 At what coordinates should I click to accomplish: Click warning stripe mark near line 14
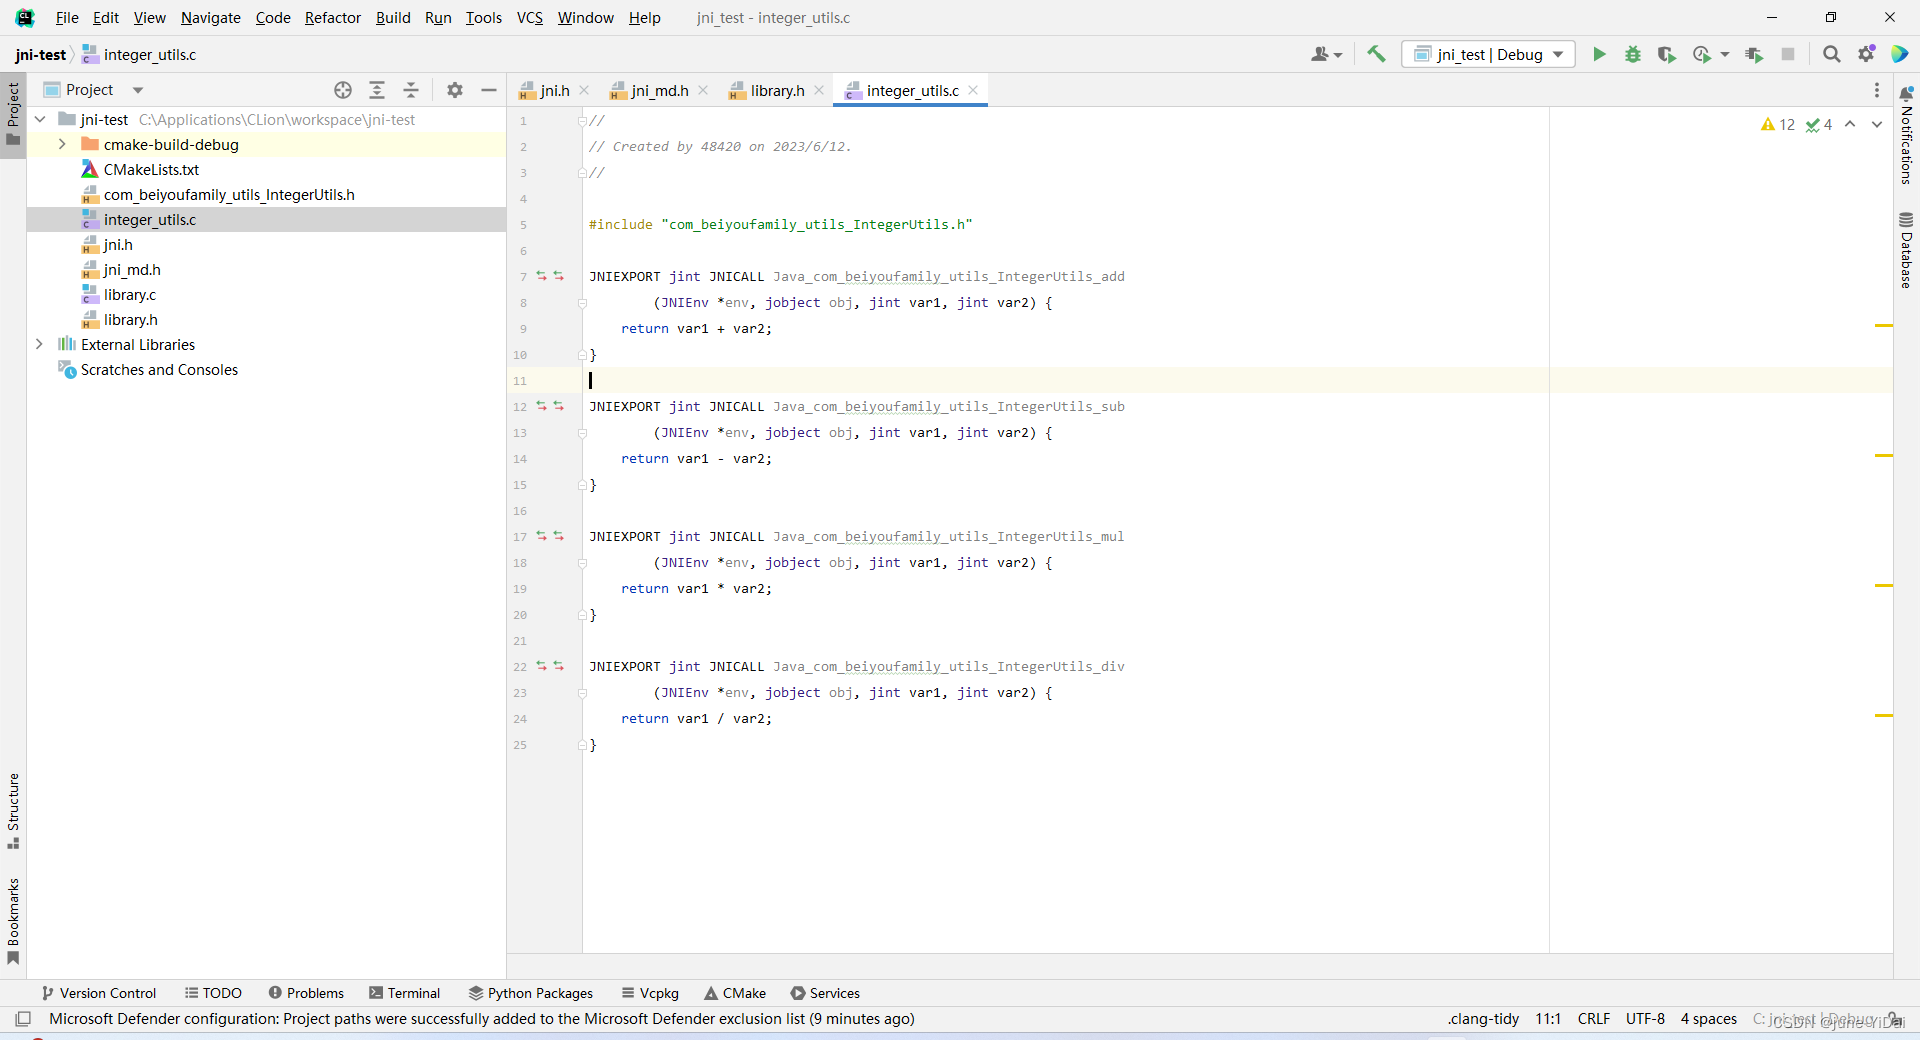click(1884, 456)
